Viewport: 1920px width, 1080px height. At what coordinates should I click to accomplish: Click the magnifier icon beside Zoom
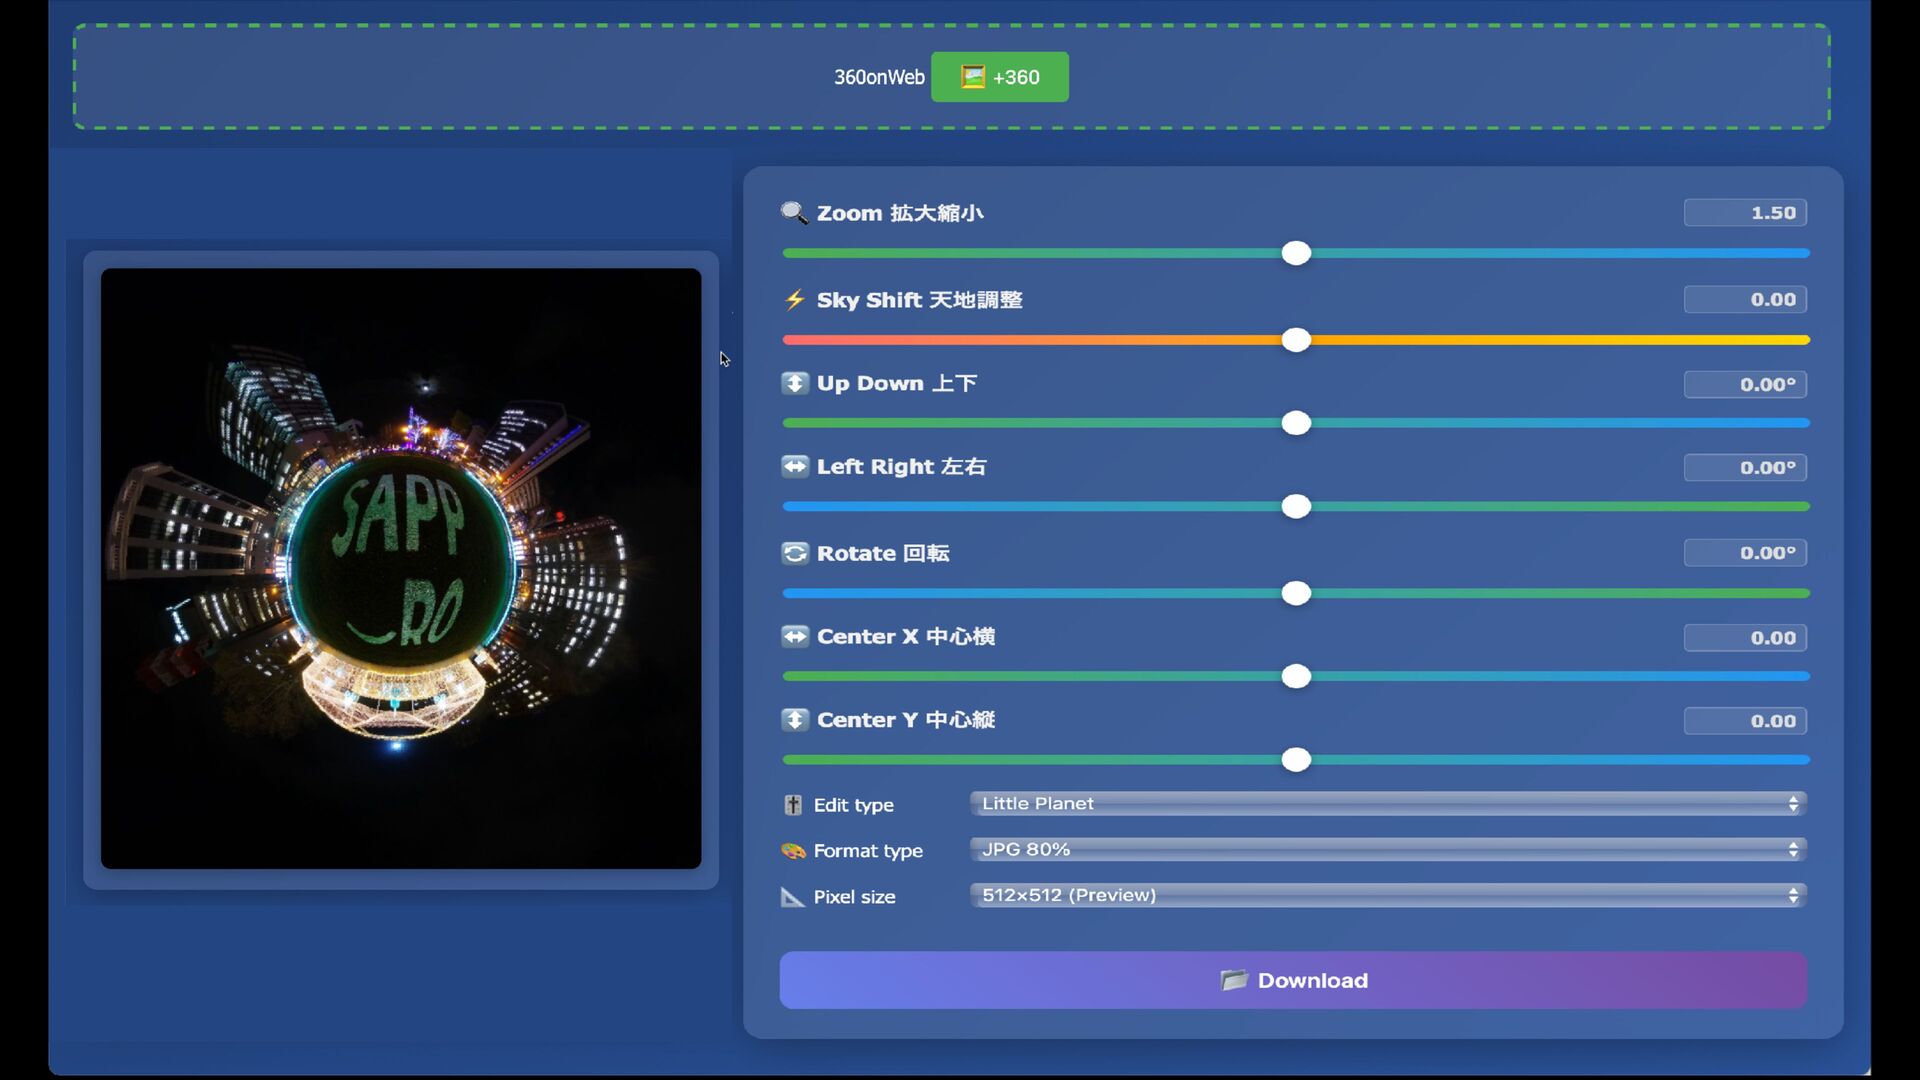pyautogui.click(x=794, y=213)
